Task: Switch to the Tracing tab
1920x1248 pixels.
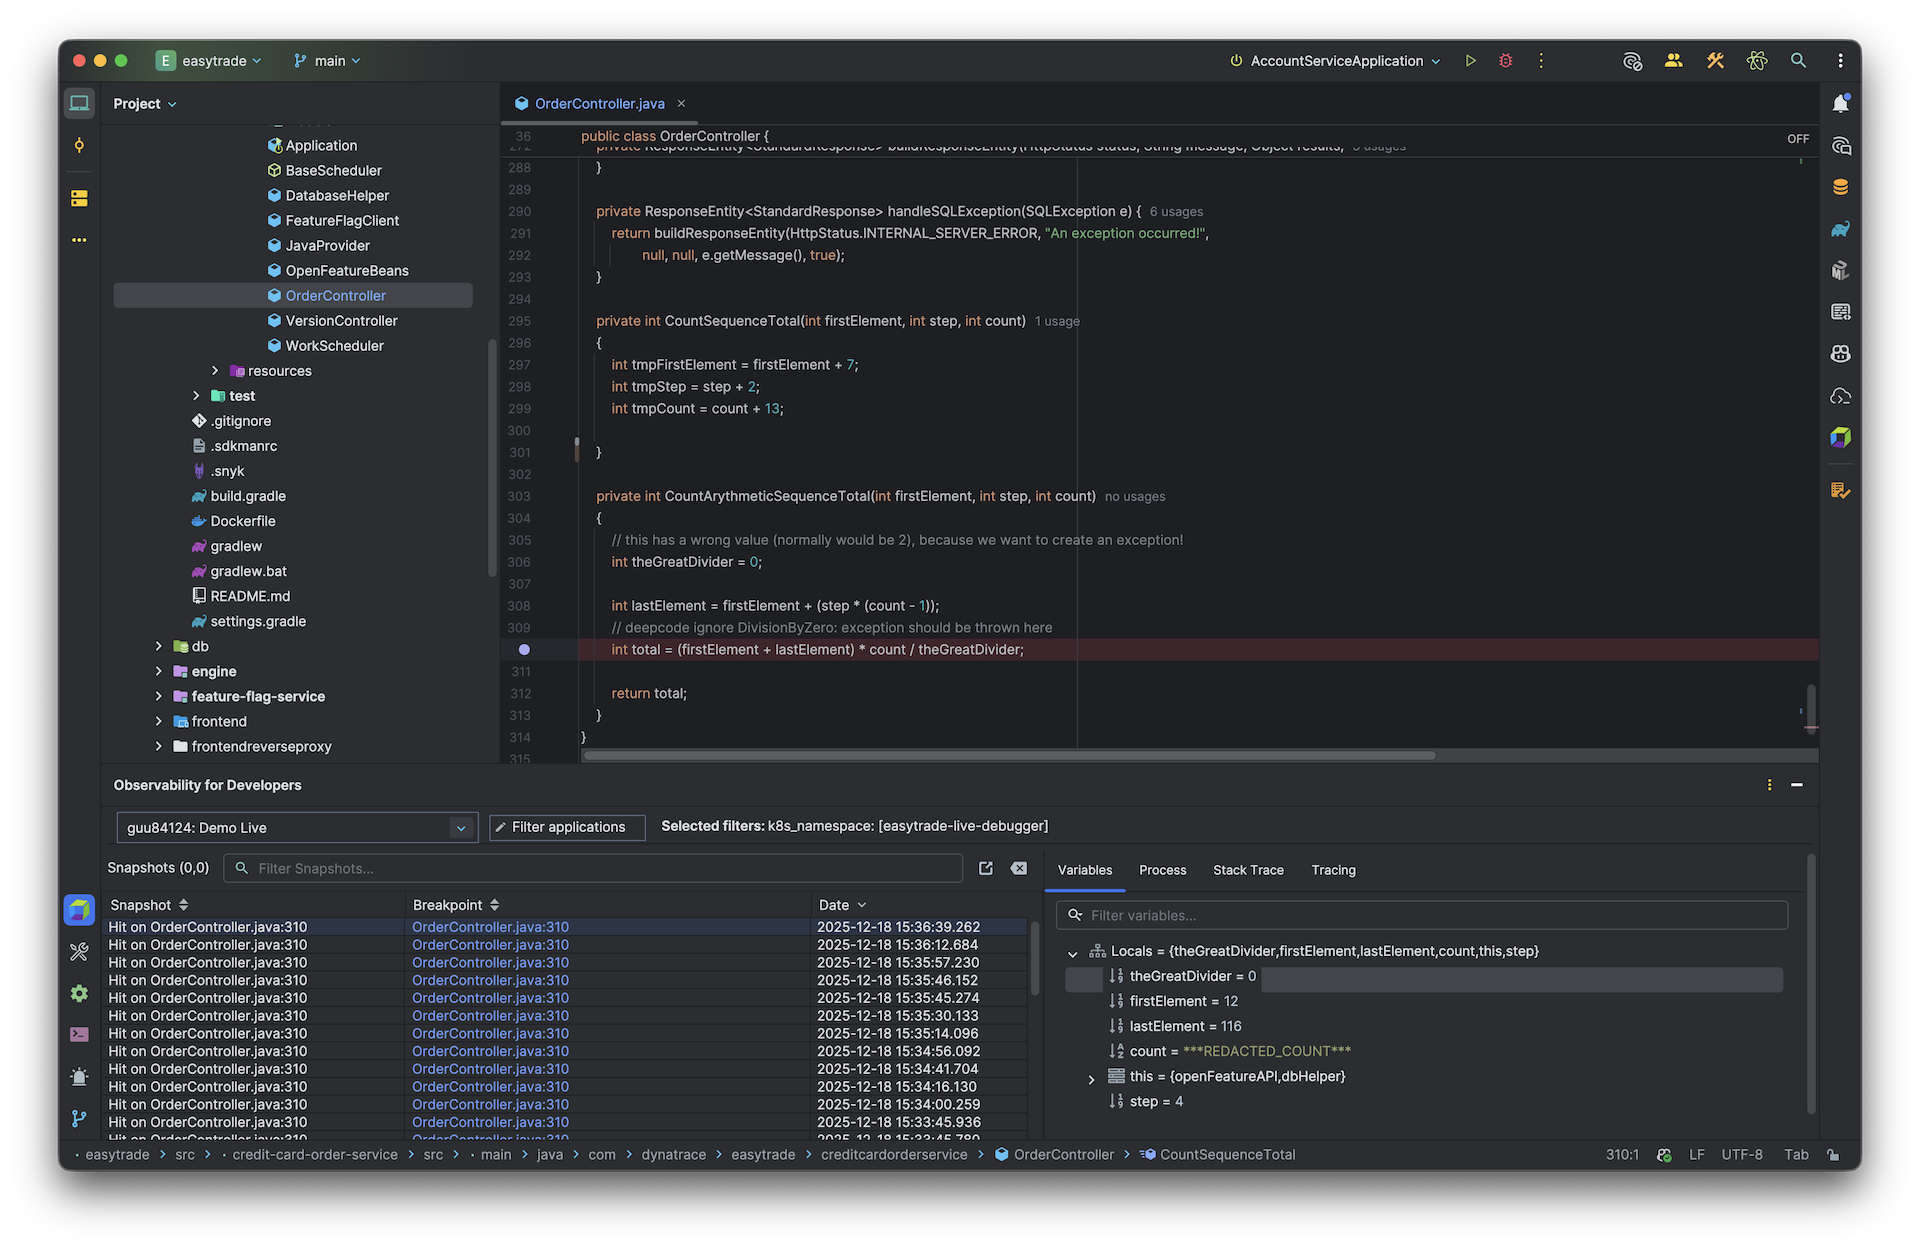Action: pos(1333,870)
